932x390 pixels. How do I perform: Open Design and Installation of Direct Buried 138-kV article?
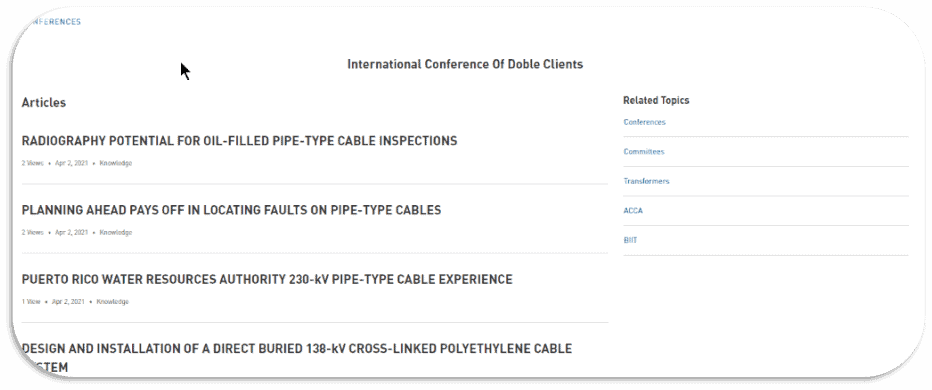point(297,358)
